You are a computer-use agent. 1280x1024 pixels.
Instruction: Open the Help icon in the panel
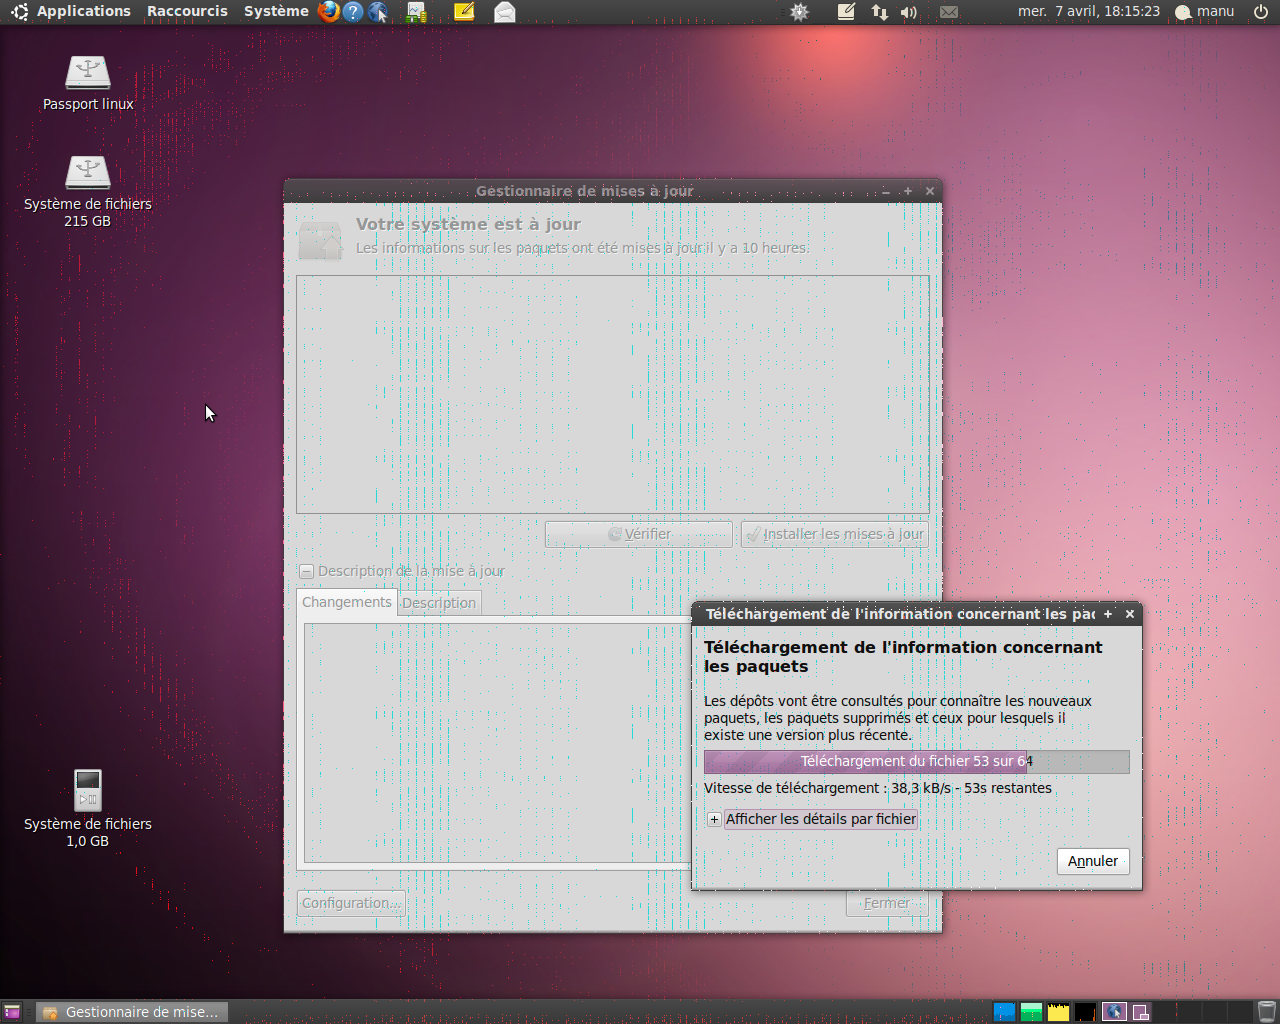coord(353,12)
